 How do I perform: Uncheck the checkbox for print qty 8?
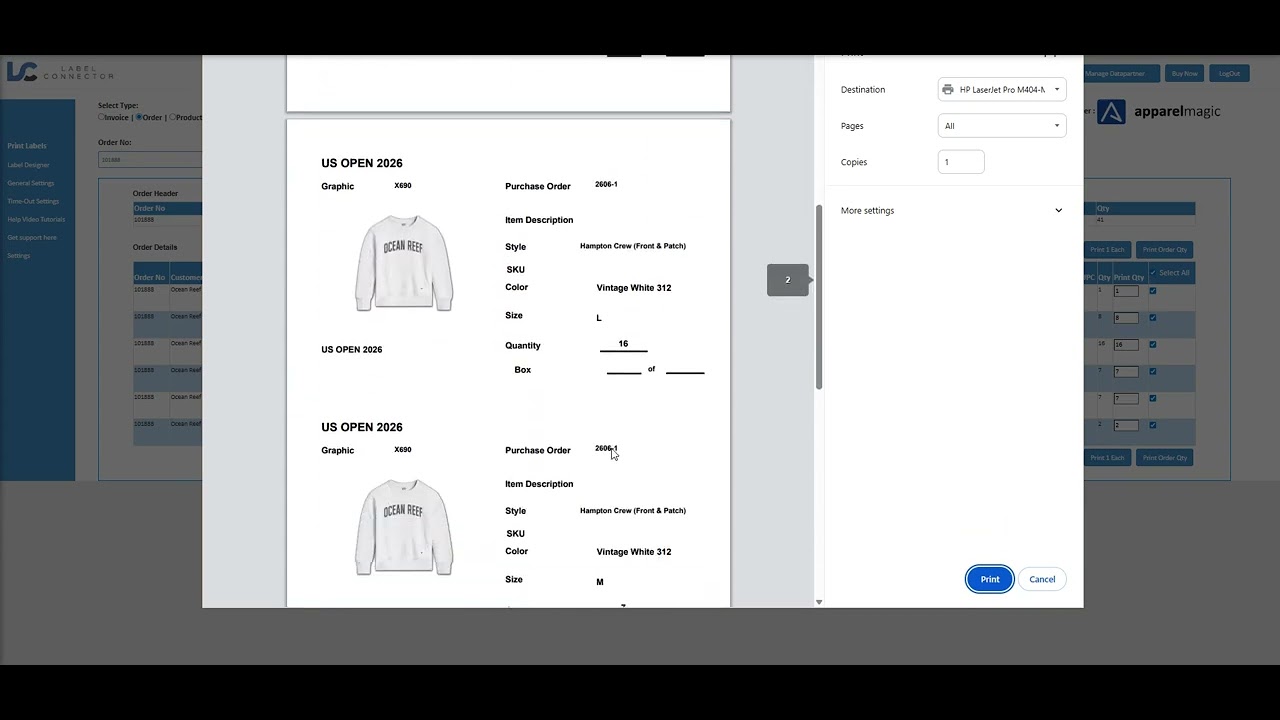pyautogui.click(x=1153, y=318)
